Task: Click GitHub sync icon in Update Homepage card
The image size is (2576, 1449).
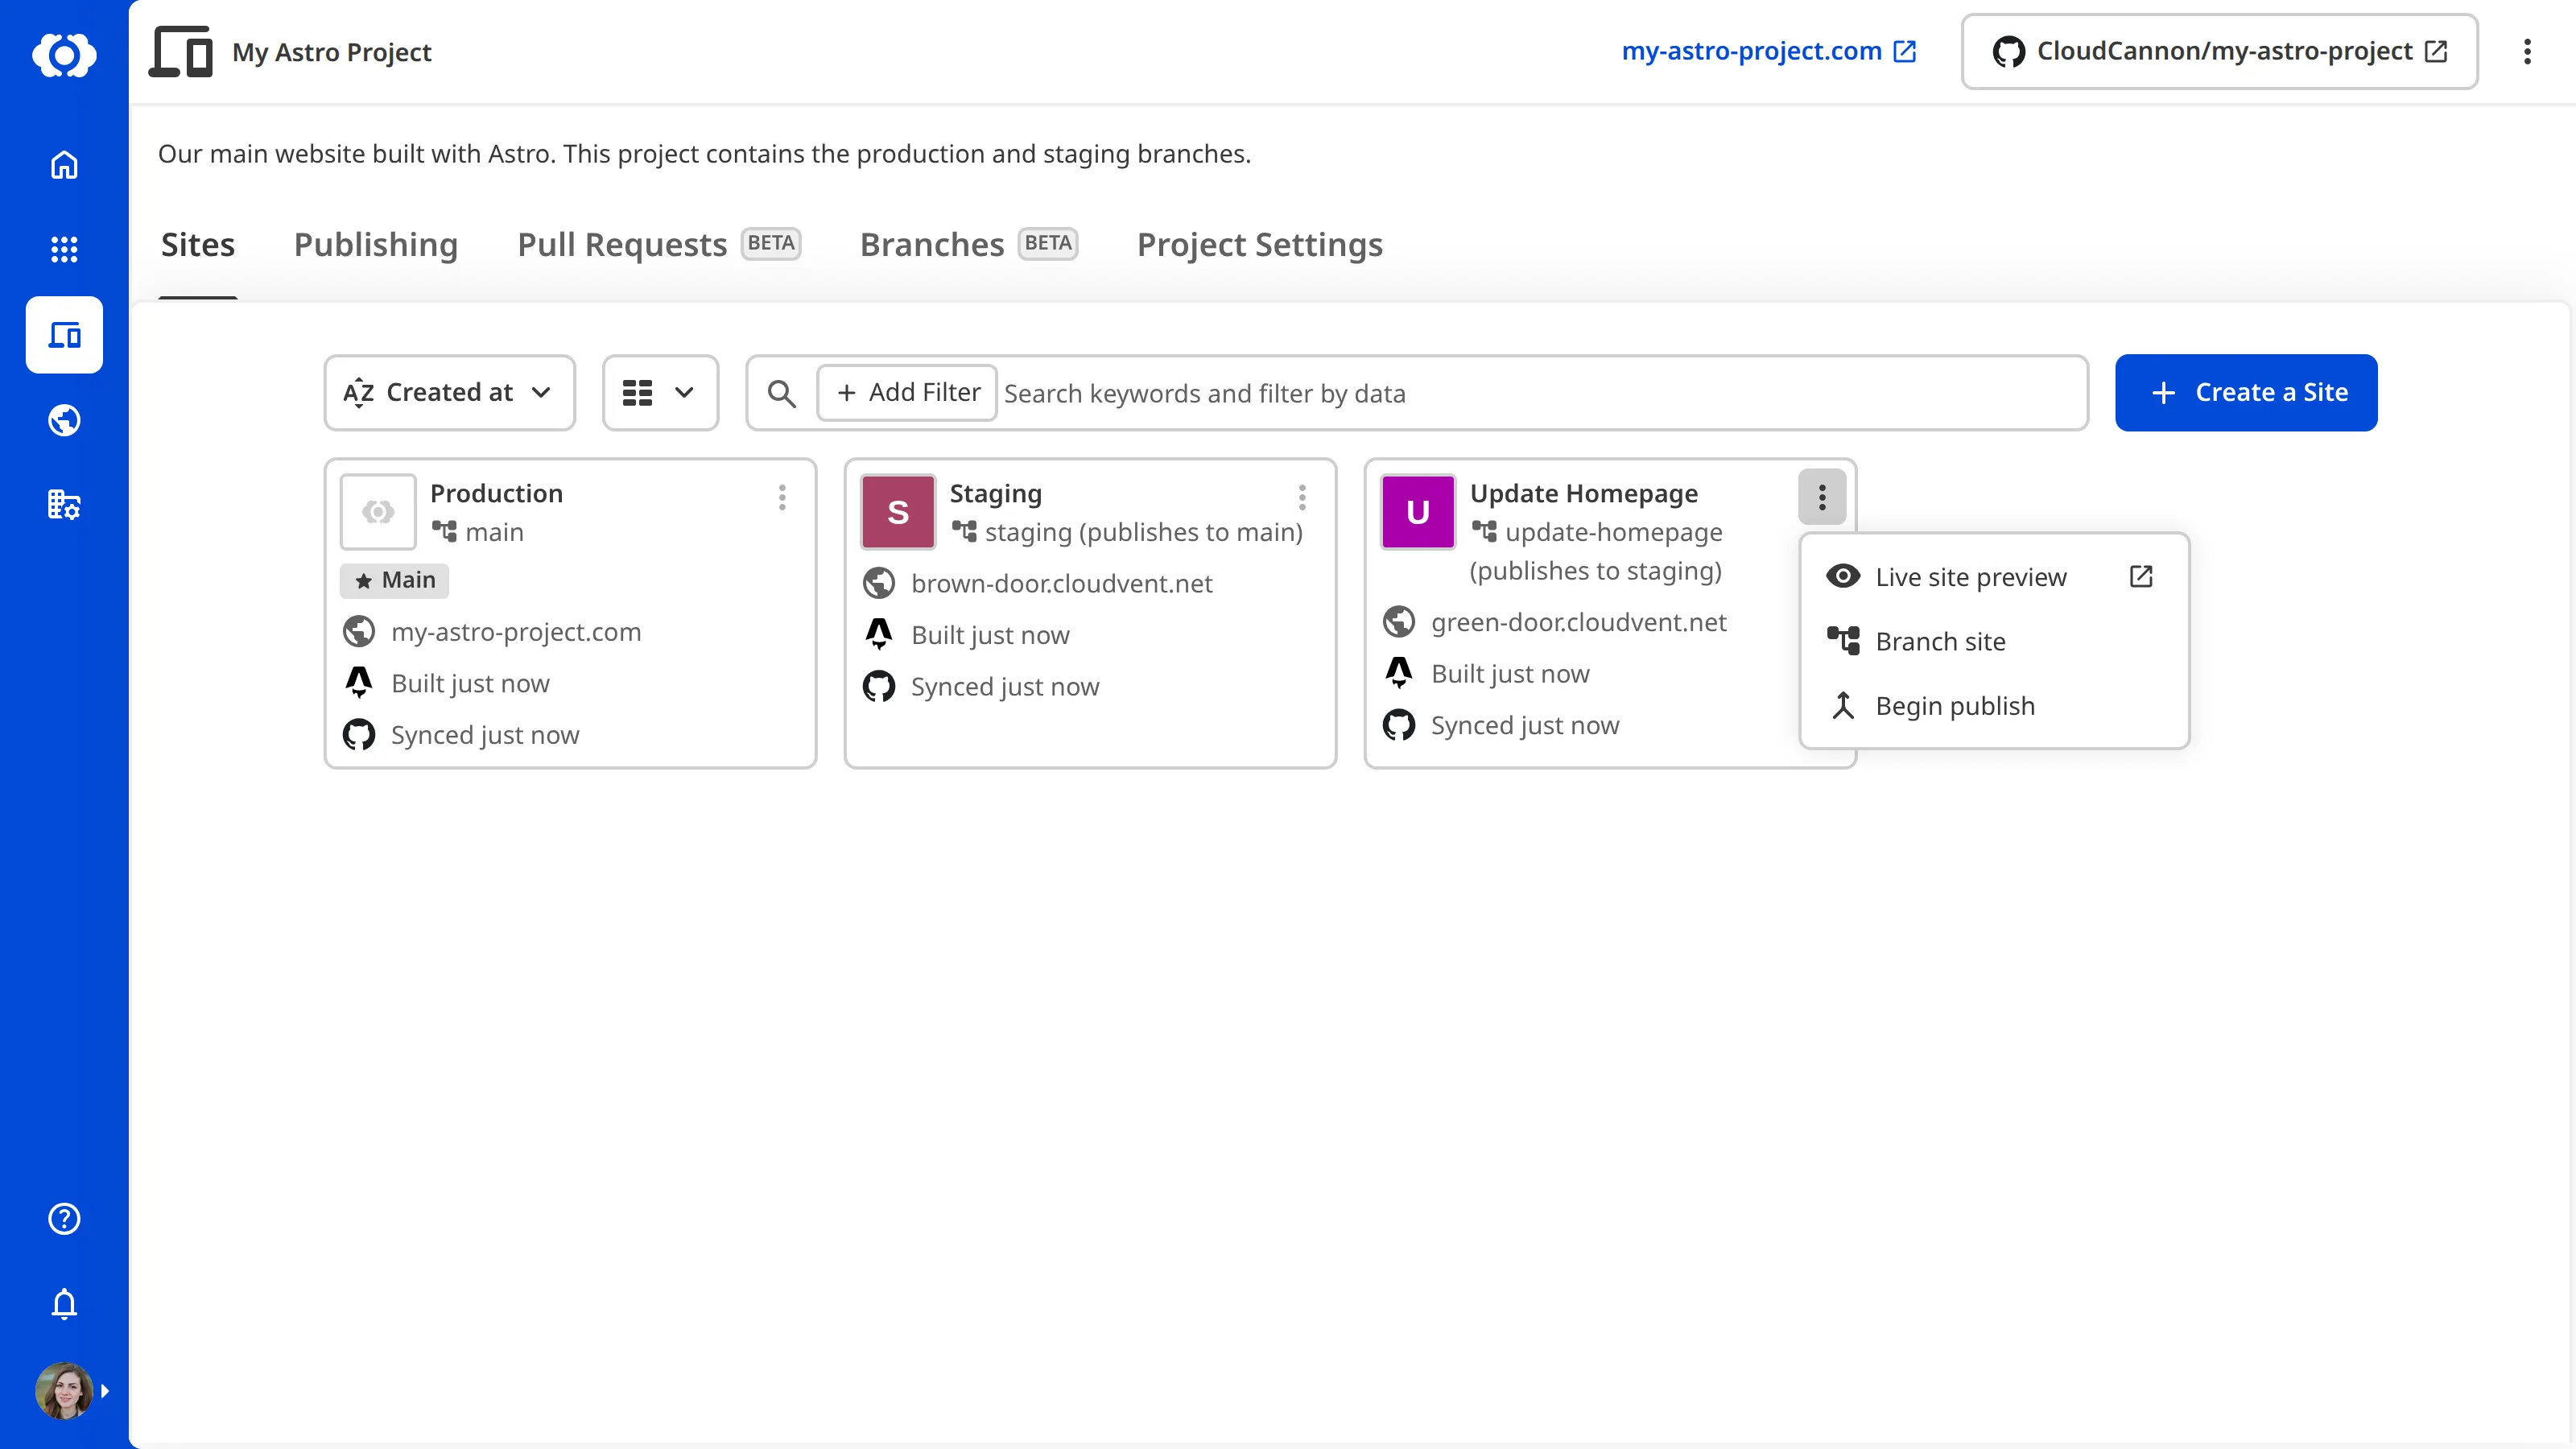Action: point(1399,725)
